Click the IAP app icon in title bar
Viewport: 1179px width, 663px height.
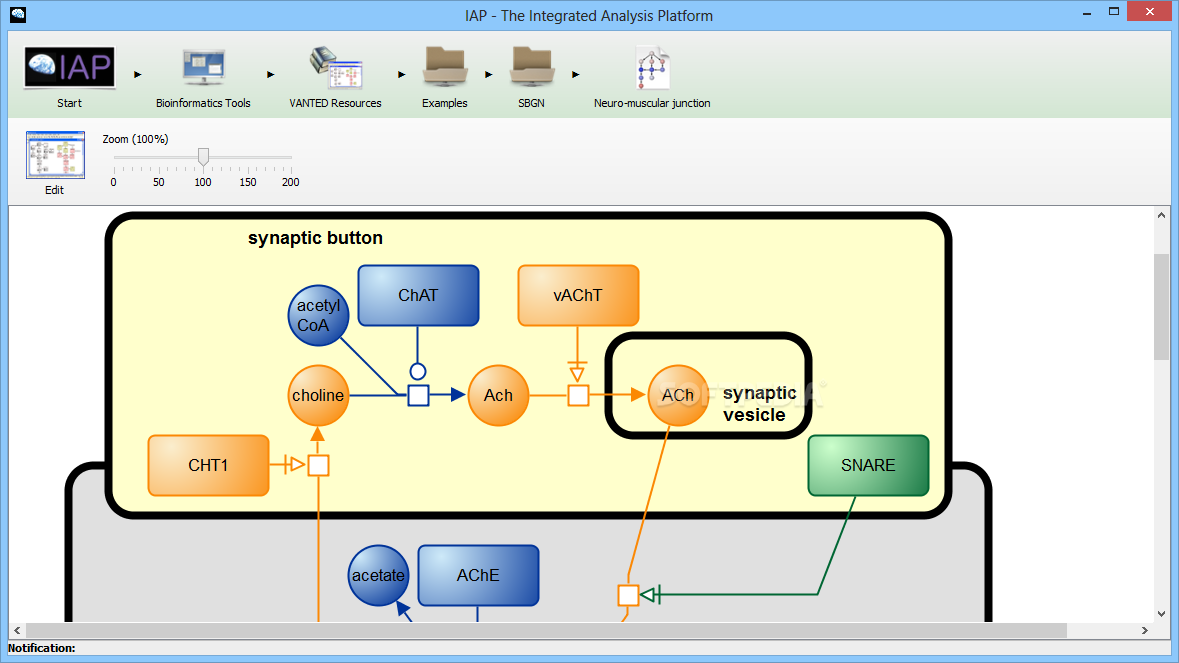pos(18,14)
